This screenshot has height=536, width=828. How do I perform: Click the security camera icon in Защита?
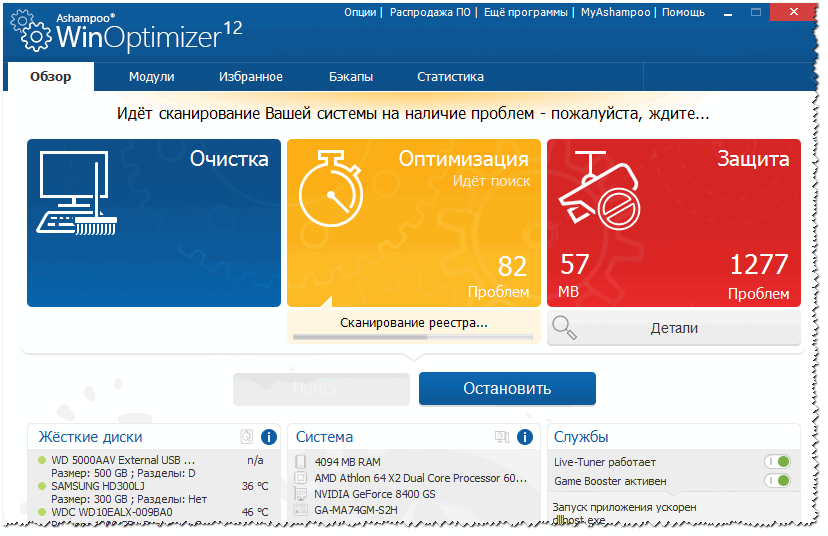point(599,190)
